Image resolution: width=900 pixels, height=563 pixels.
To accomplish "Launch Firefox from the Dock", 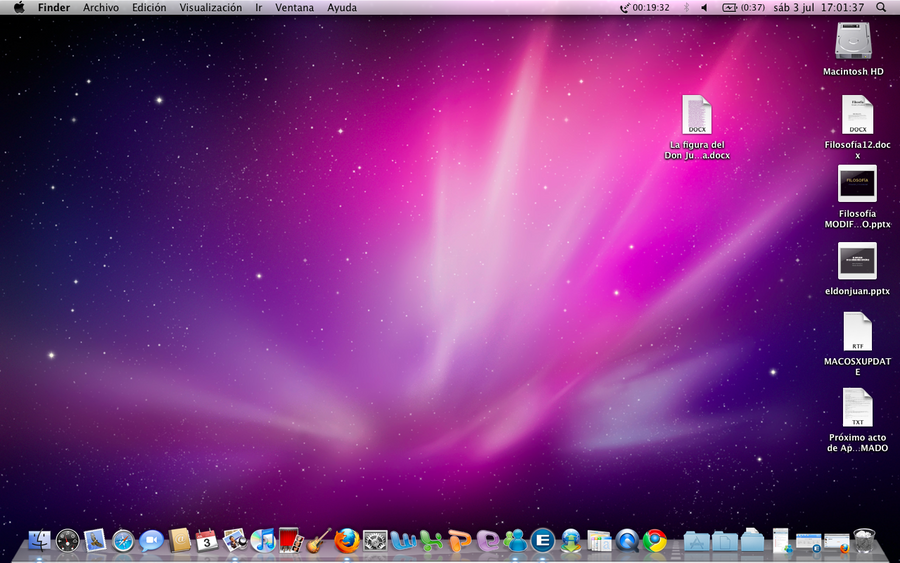I will click(347, 541).
